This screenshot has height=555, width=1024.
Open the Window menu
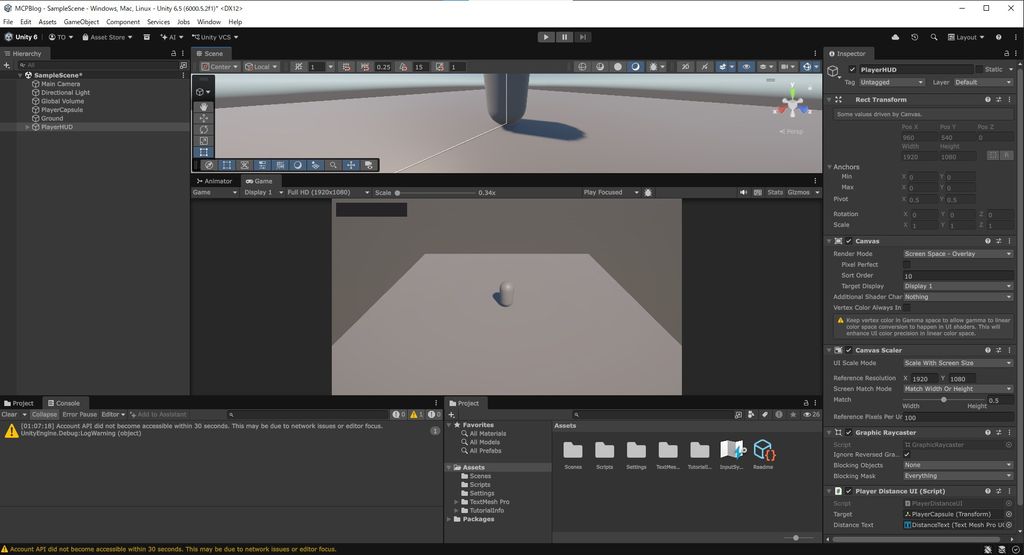tap(209, 22)
